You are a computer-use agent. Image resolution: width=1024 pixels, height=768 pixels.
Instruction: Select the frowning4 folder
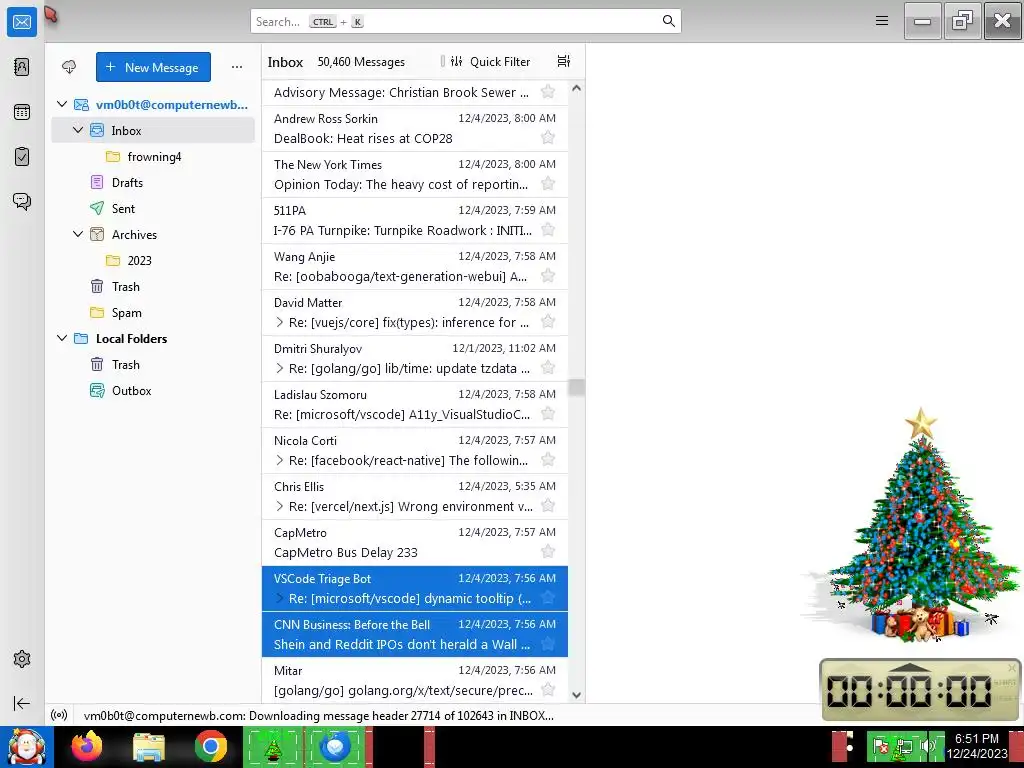click(153, 156)
